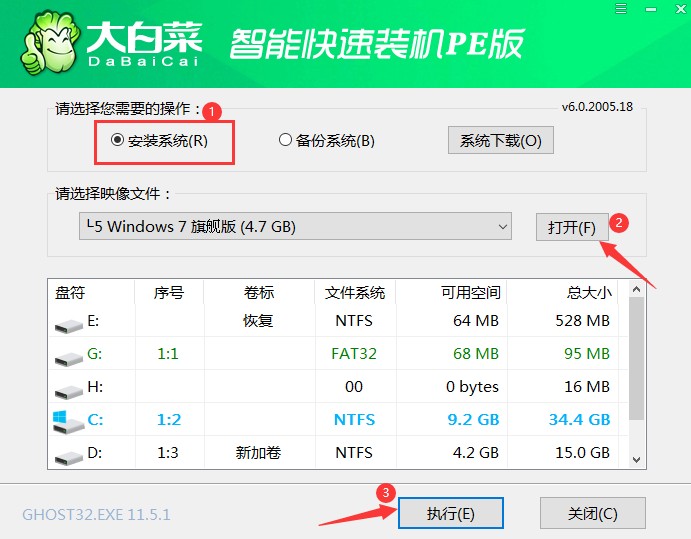This screenshot has height=539, width=691.
Task: Click the 关闭(C) button
Action: click(593, 513)
